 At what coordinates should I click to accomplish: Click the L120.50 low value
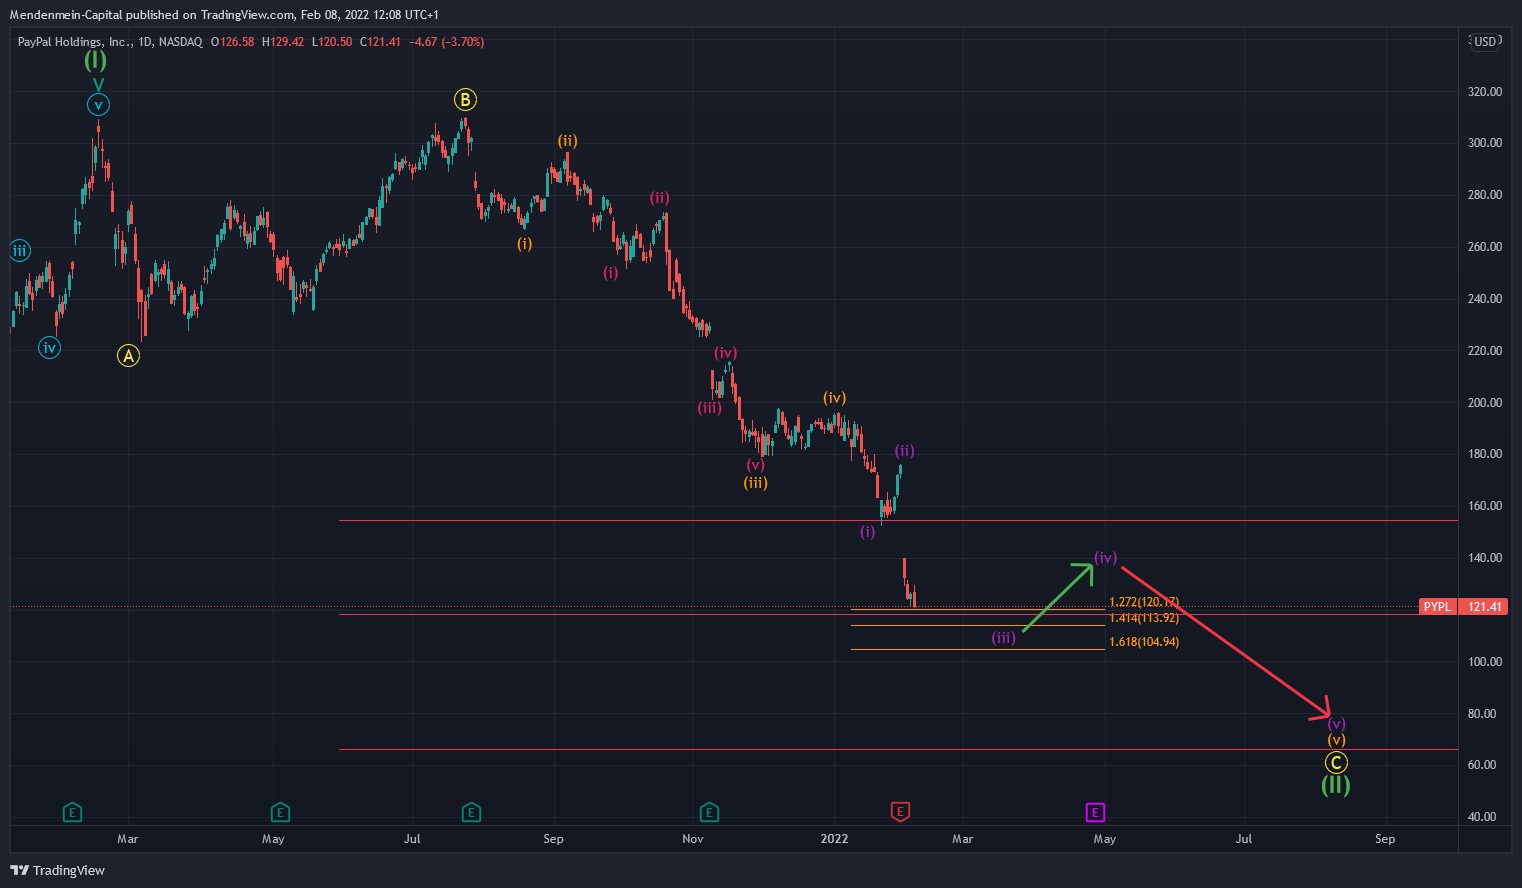click(332, 42)
